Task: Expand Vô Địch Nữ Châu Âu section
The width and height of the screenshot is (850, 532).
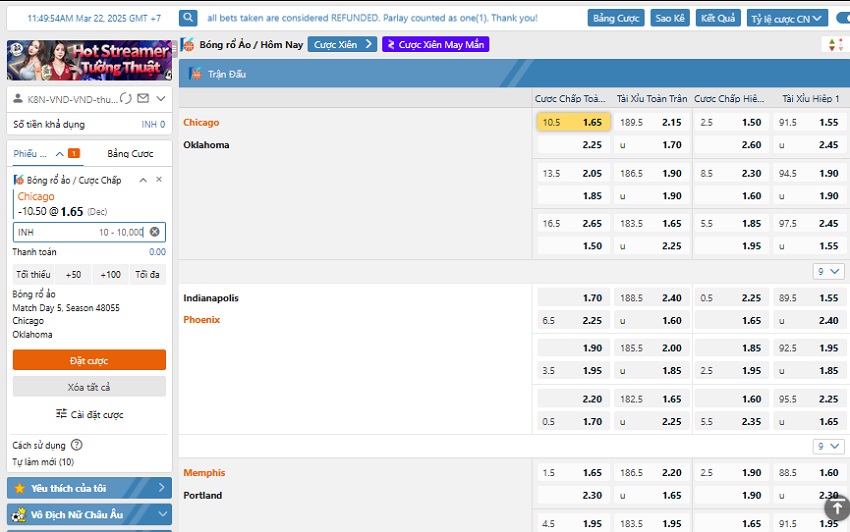Action: 89,514
